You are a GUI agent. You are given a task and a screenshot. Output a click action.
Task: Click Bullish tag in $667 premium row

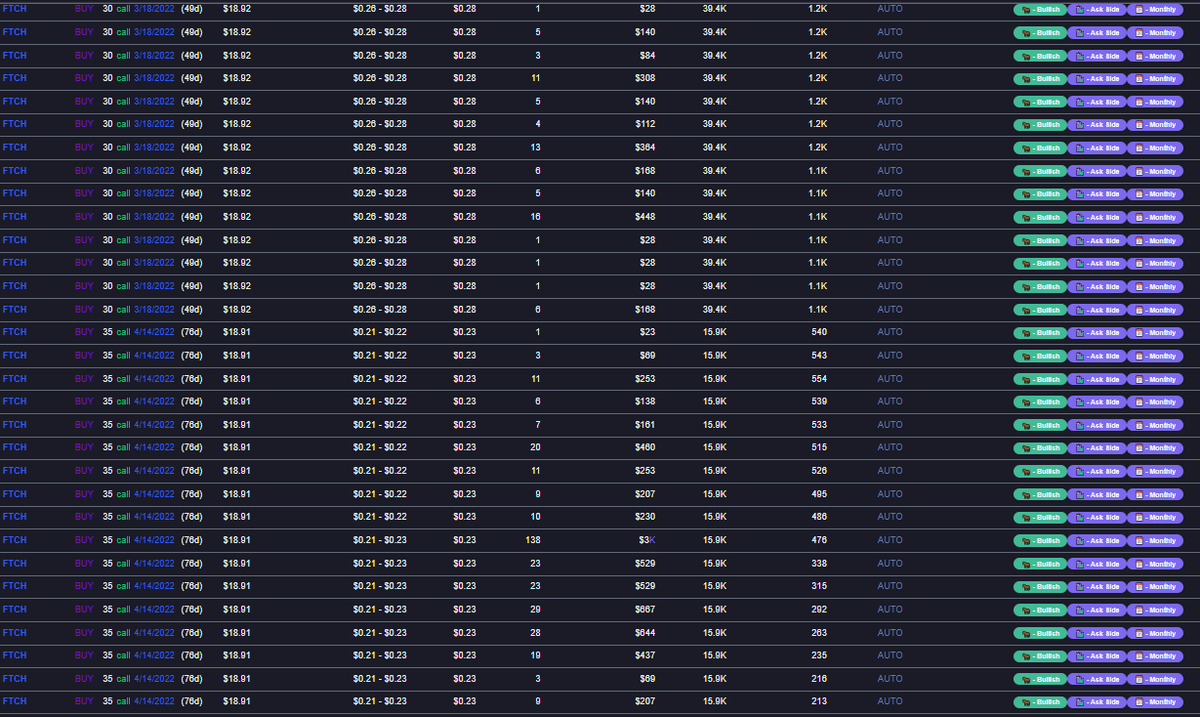pos(1040,610)
